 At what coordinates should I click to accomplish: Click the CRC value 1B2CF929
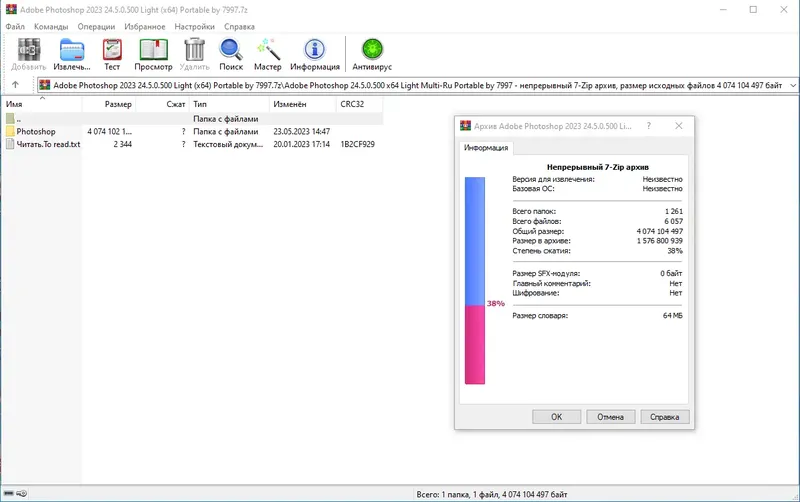(358, 144)
